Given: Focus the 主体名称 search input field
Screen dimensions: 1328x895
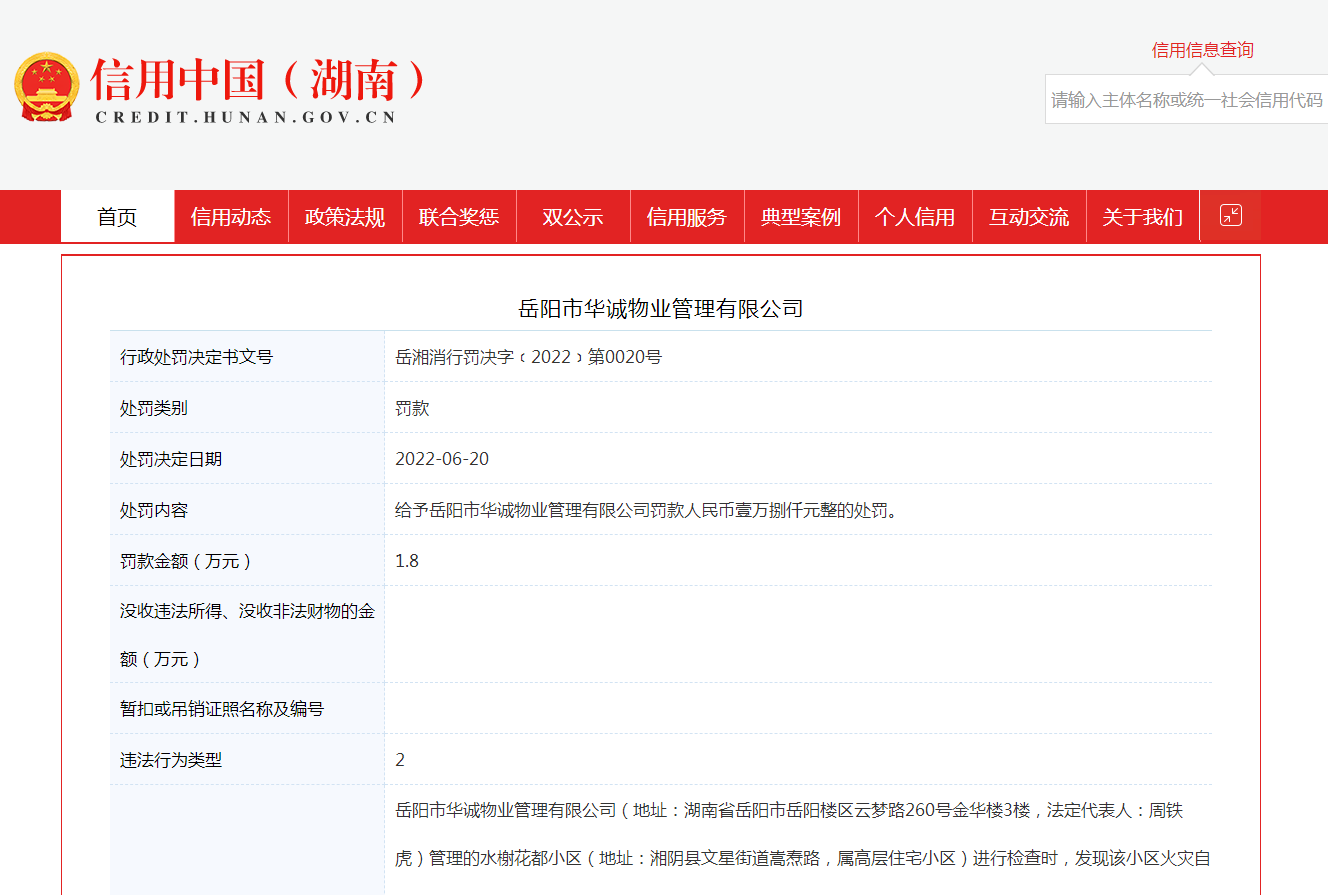Looking at the screenshot, I should point(1187,100).
